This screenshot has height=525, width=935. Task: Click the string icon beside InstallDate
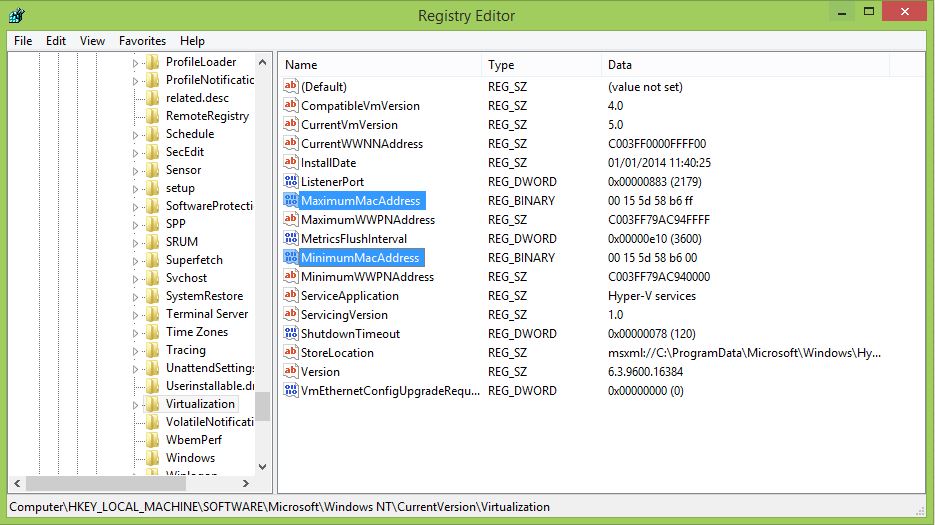click(290, 162)
